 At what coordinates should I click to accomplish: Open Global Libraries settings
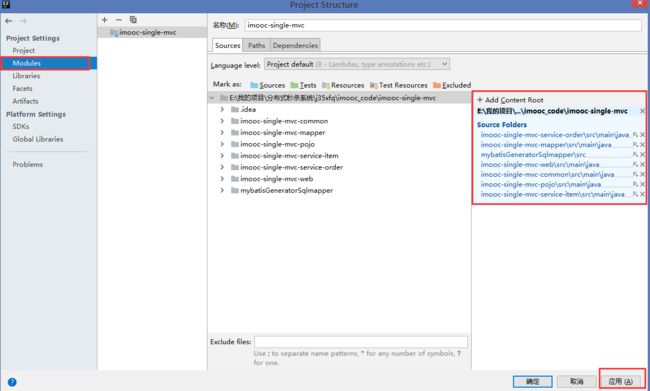38,139
